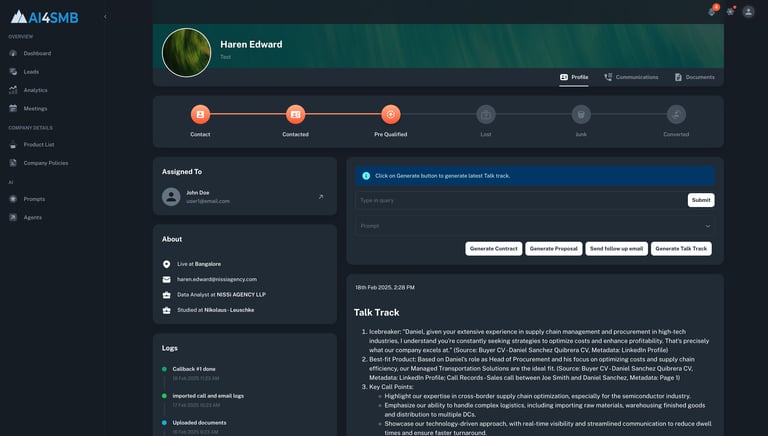Switch to the Communications tab
This screenshot has height=436, width=768.
631,77
